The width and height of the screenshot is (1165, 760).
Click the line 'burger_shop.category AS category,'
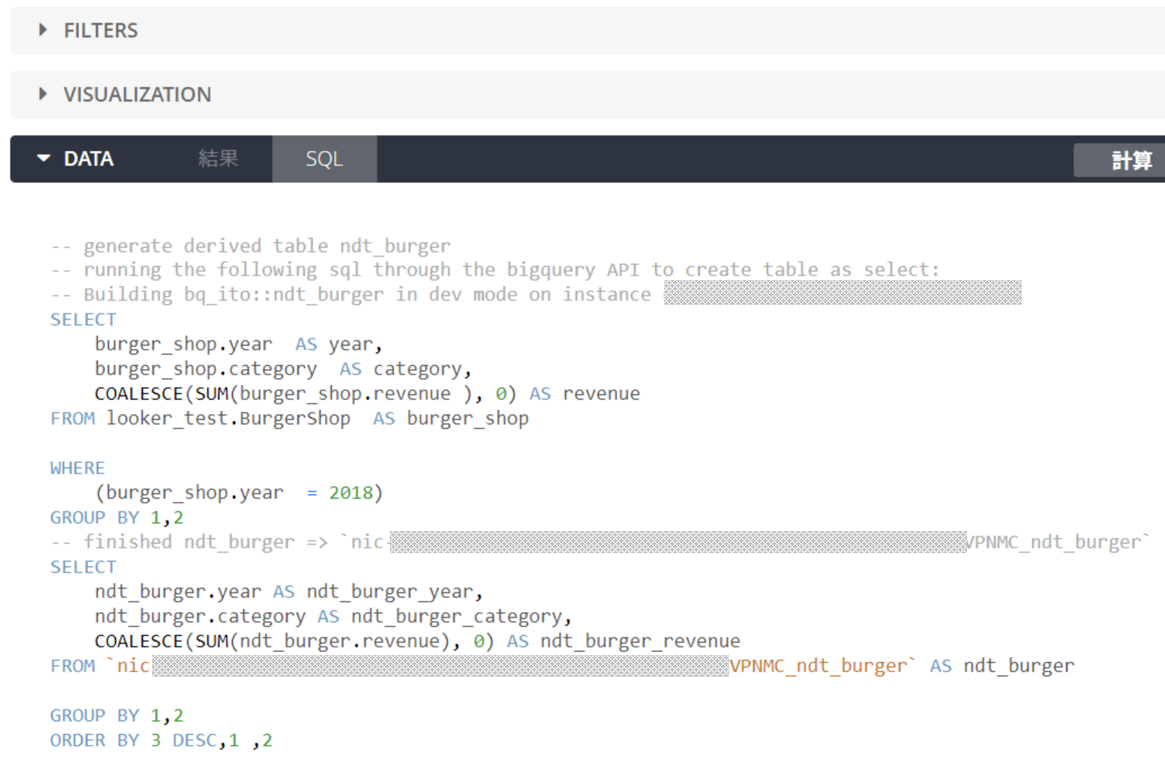click(283, 369)
